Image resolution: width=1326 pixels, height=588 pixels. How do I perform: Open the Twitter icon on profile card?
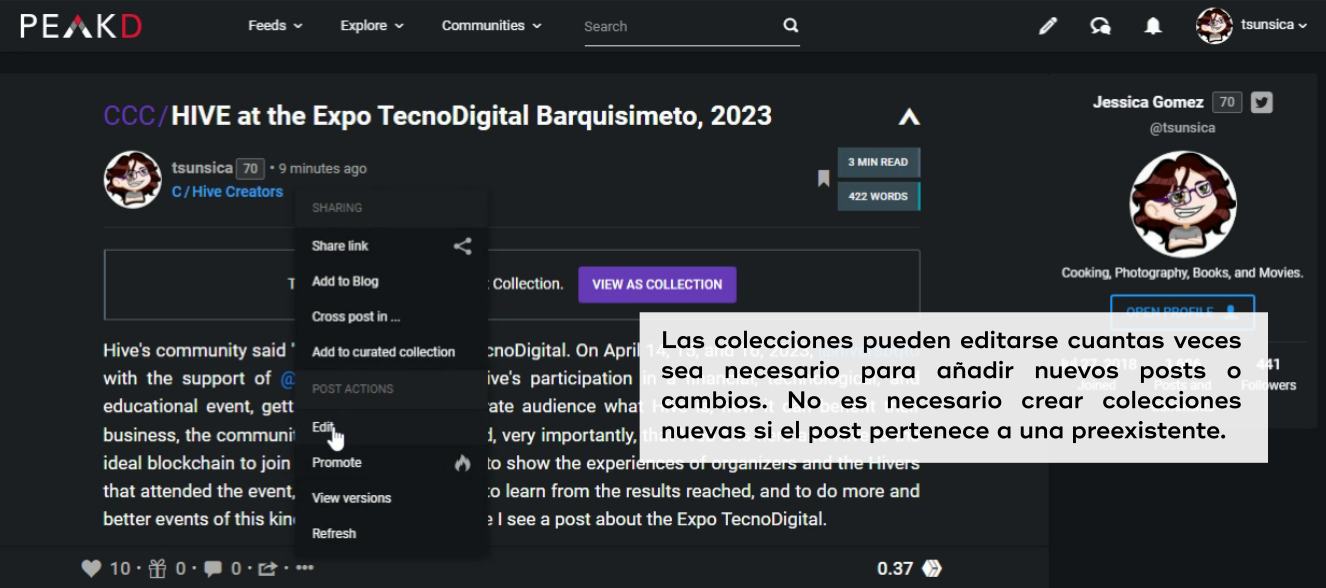point(1261,102)
